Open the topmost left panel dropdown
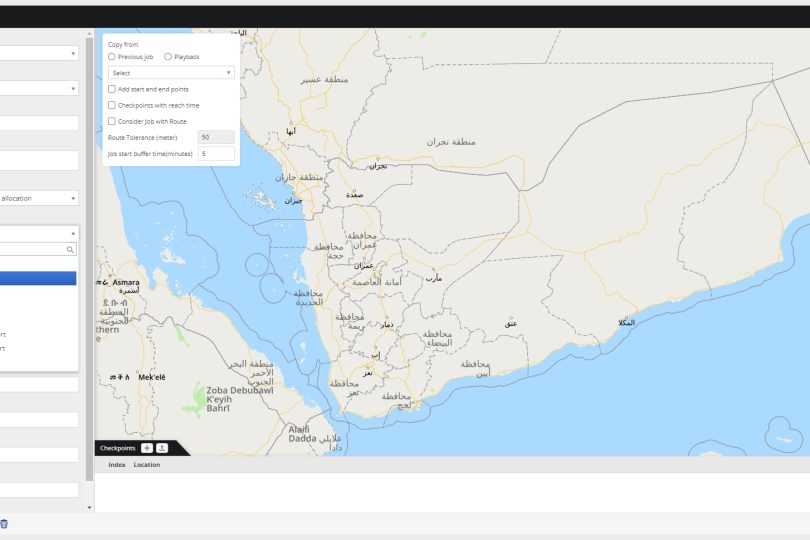Viewport: 810px width, 540px height. (38, 54)
